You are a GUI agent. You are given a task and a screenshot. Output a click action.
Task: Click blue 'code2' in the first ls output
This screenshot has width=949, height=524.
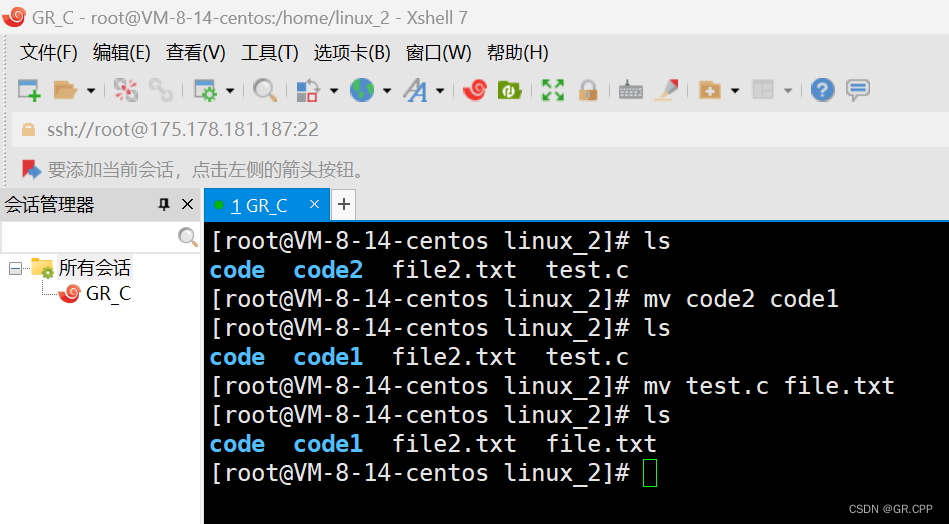(328, 270)
